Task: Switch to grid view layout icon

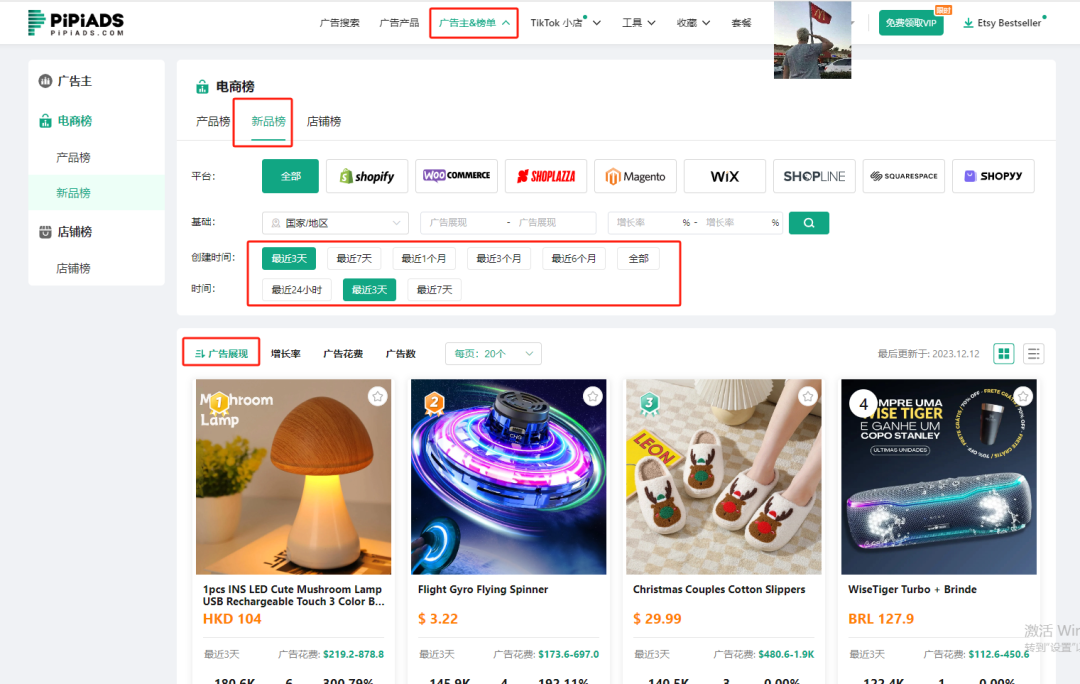Action: click(1004, 353)
